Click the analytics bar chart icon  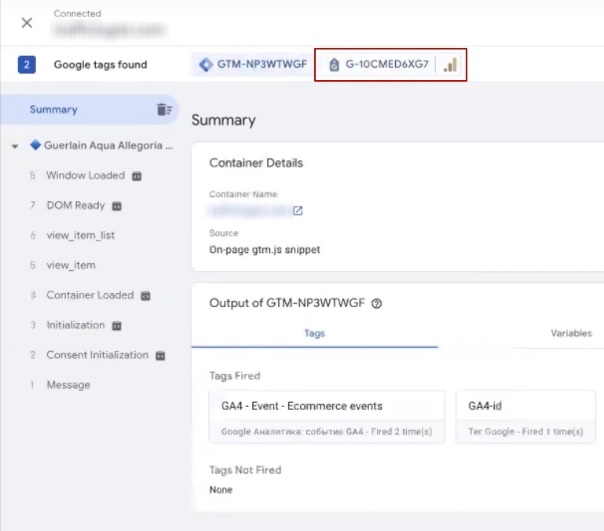coord(450,65)
